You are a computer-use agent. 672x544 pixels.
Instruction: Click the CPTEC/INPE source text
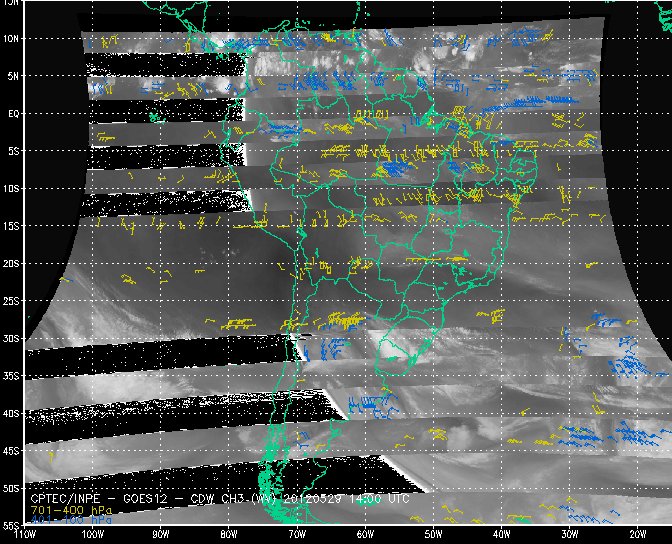click(65, 499)
